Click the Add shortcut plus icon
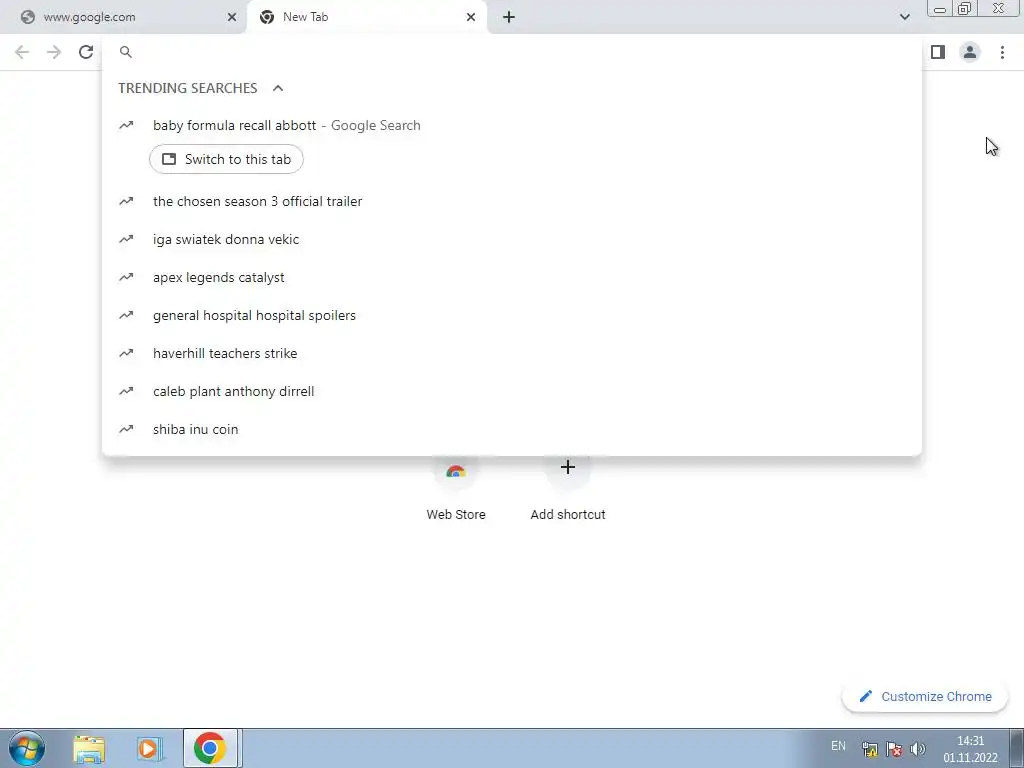The height and width of the screenshot is (768, 1024). pos(568,468)
